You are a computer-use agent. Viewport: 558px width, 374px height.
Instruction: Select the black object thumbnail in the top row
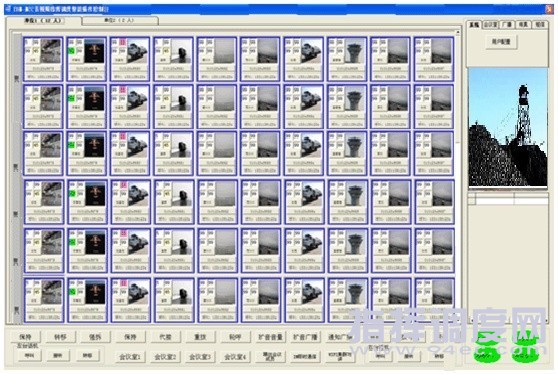181,52
